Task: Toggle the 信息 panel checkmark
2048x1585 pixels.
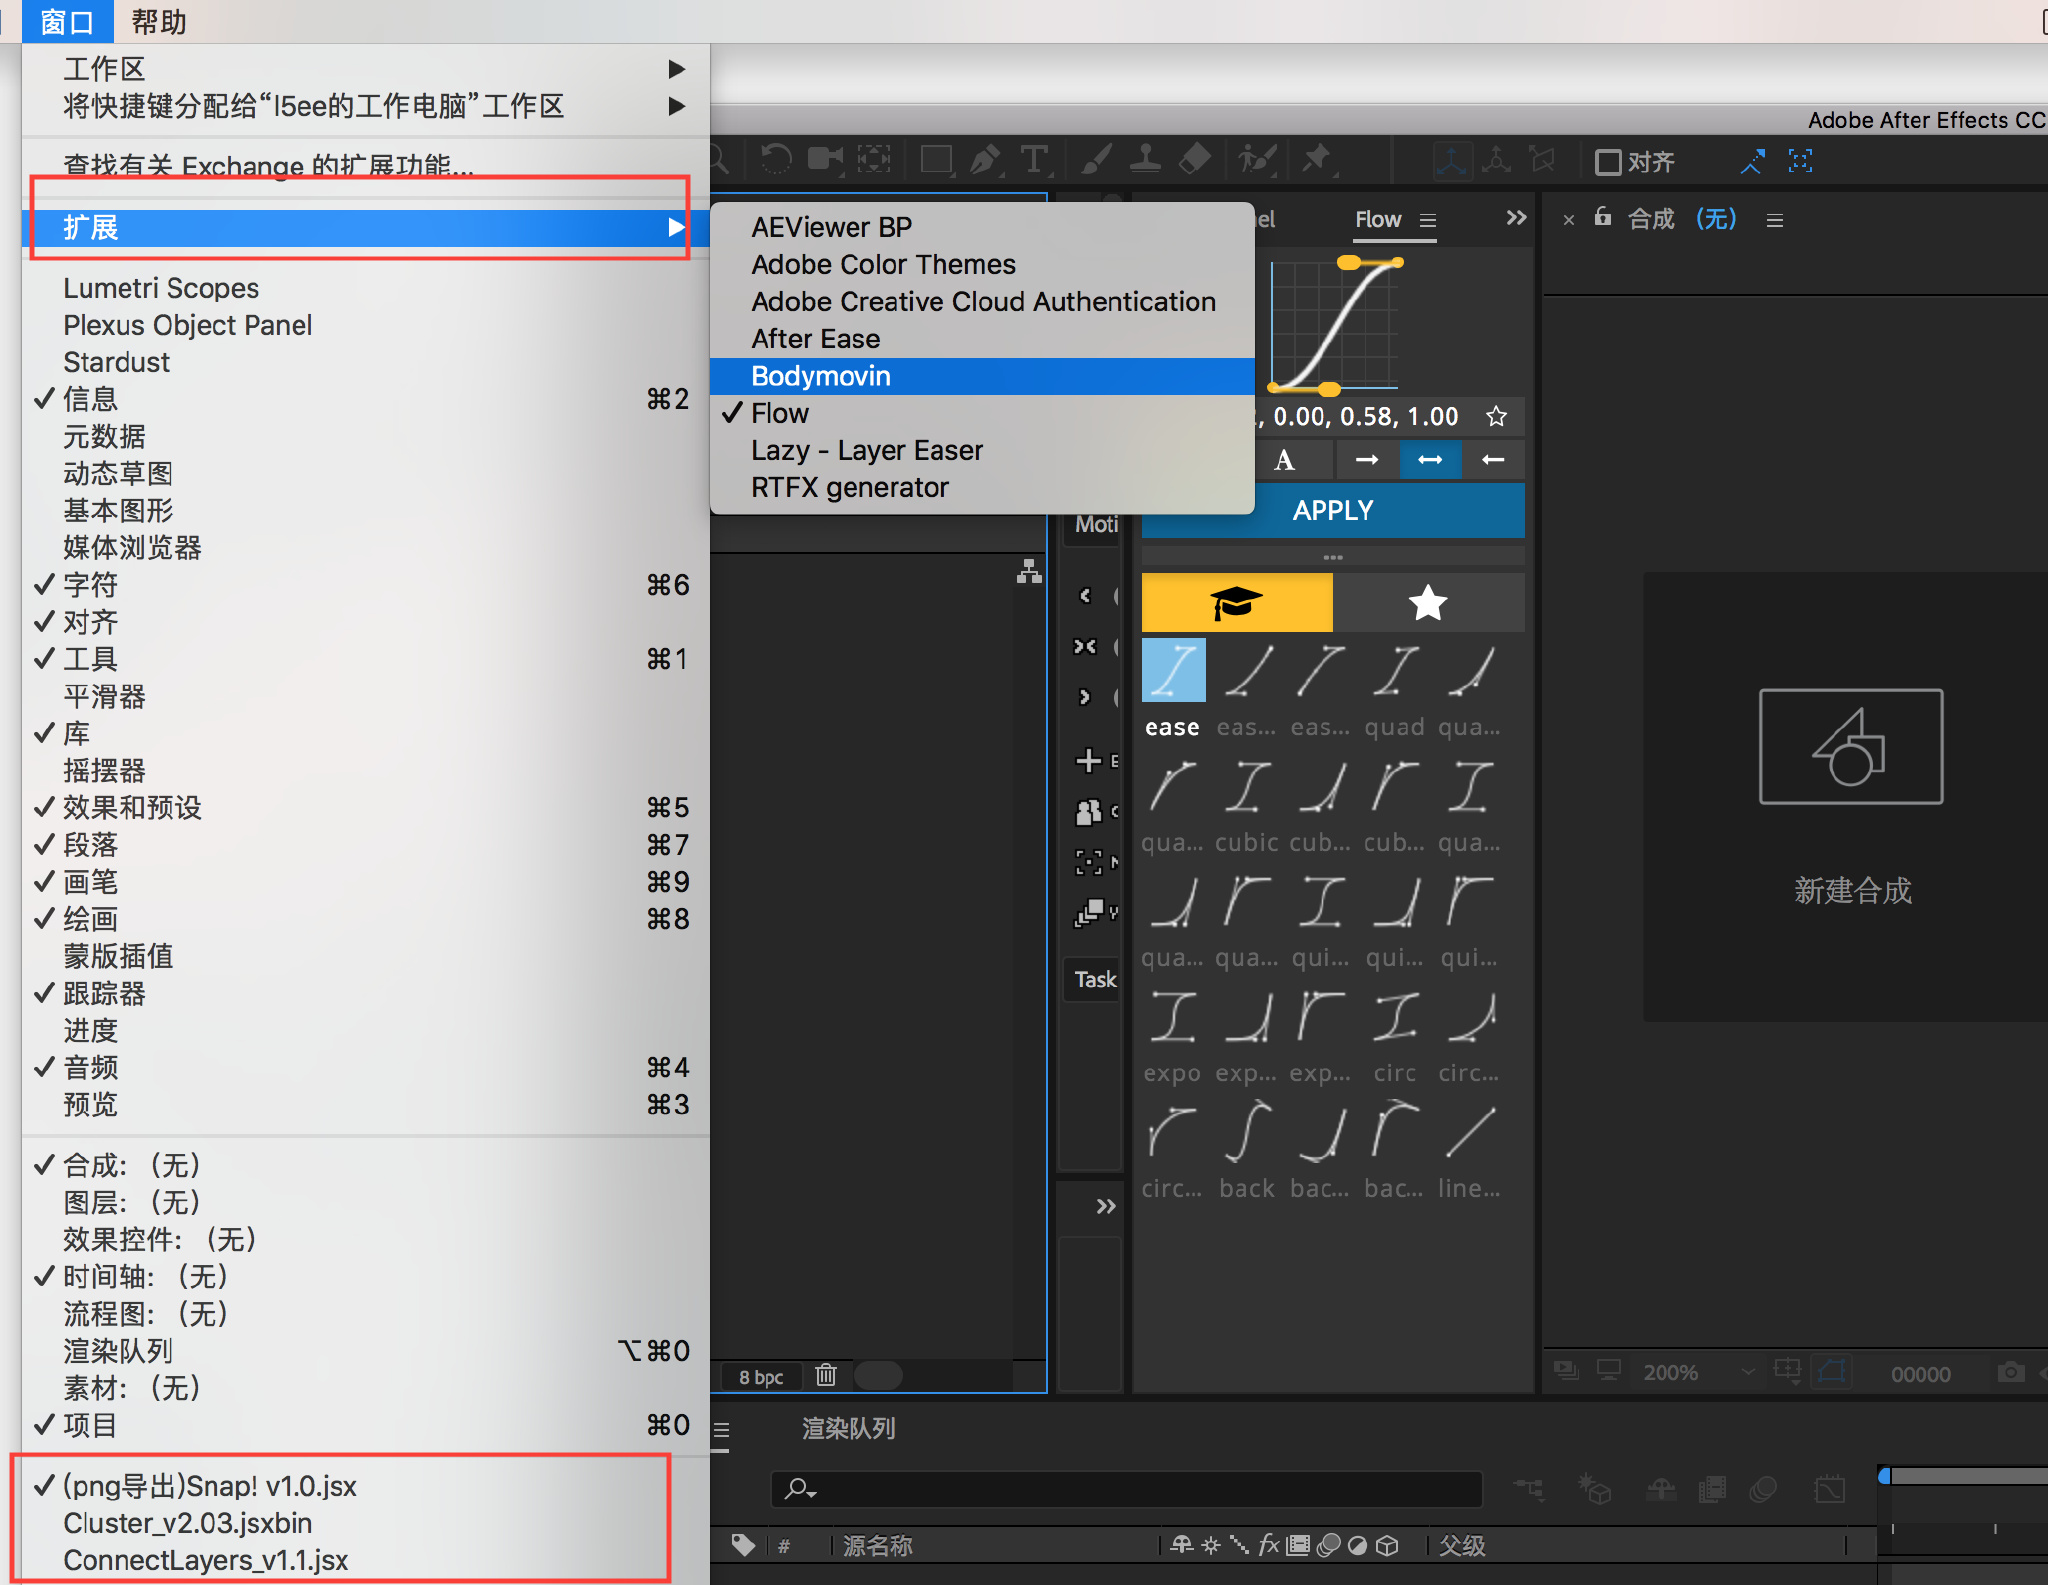Action: 90,399
